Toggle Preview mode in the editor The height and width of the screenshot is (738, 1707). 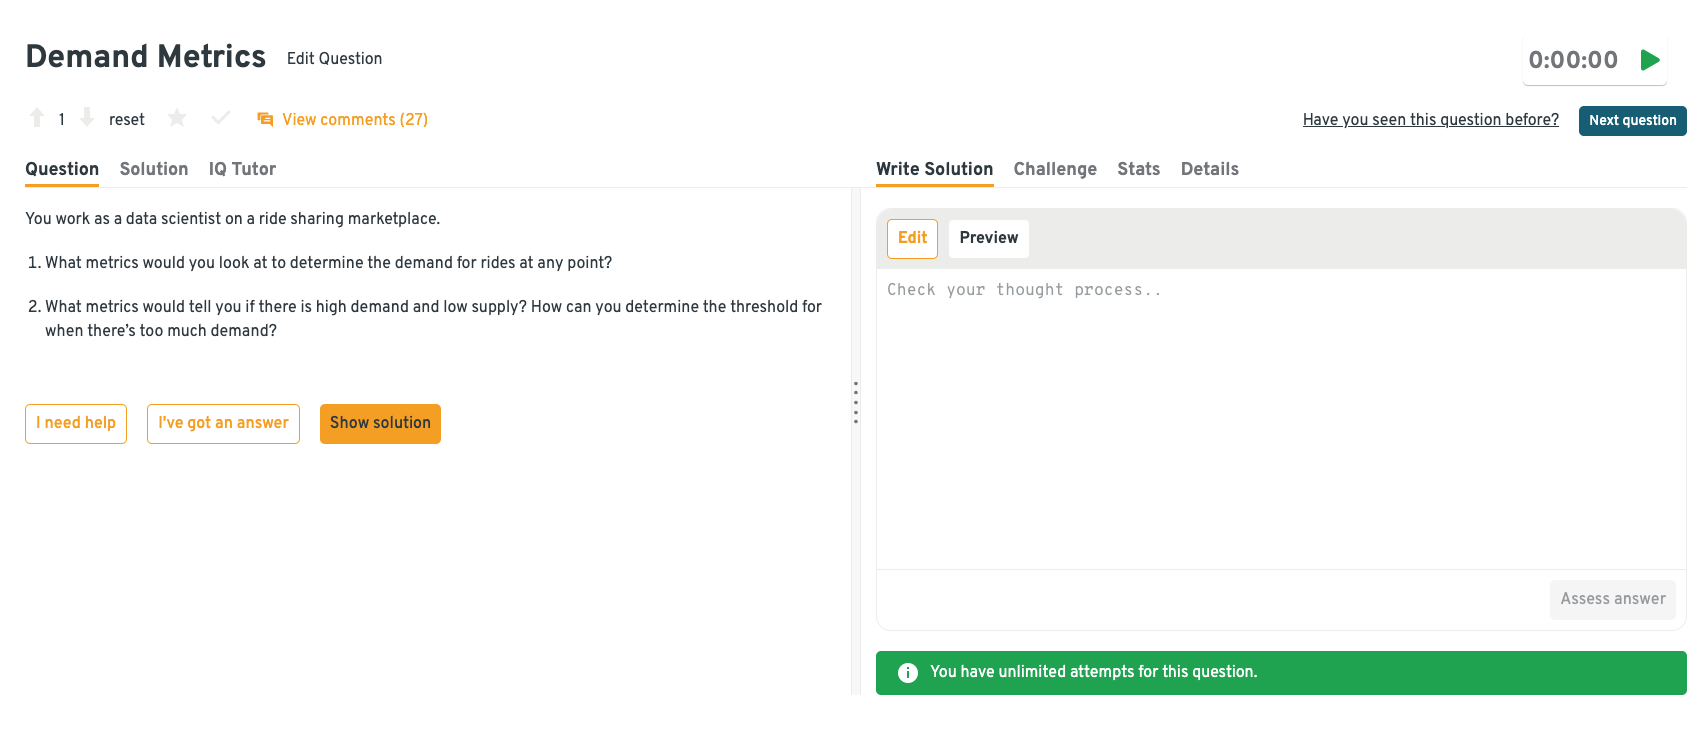click(988, 238)
